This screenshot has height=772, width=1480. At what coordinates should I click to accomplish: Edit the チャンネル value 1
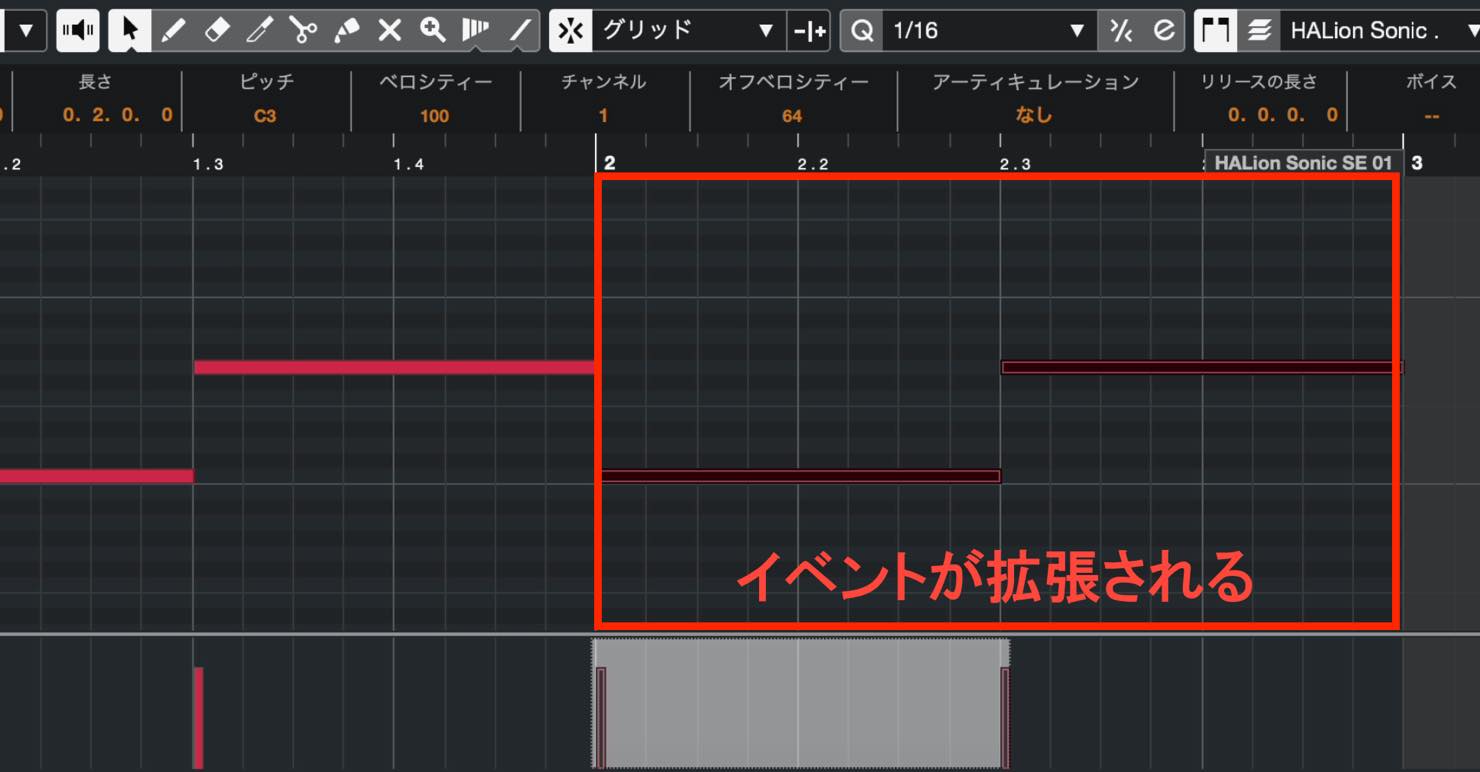603,116
